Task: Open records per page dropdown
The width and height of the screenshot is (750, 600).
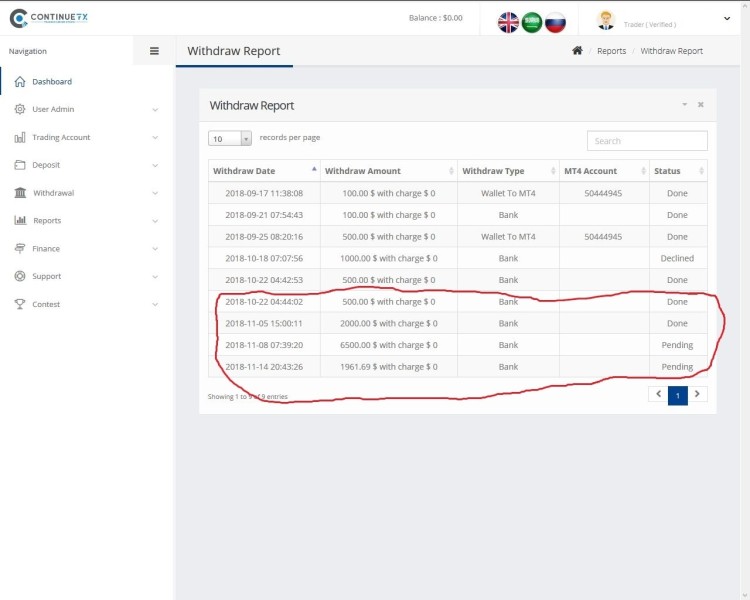Action: click(x=230, y=139)
